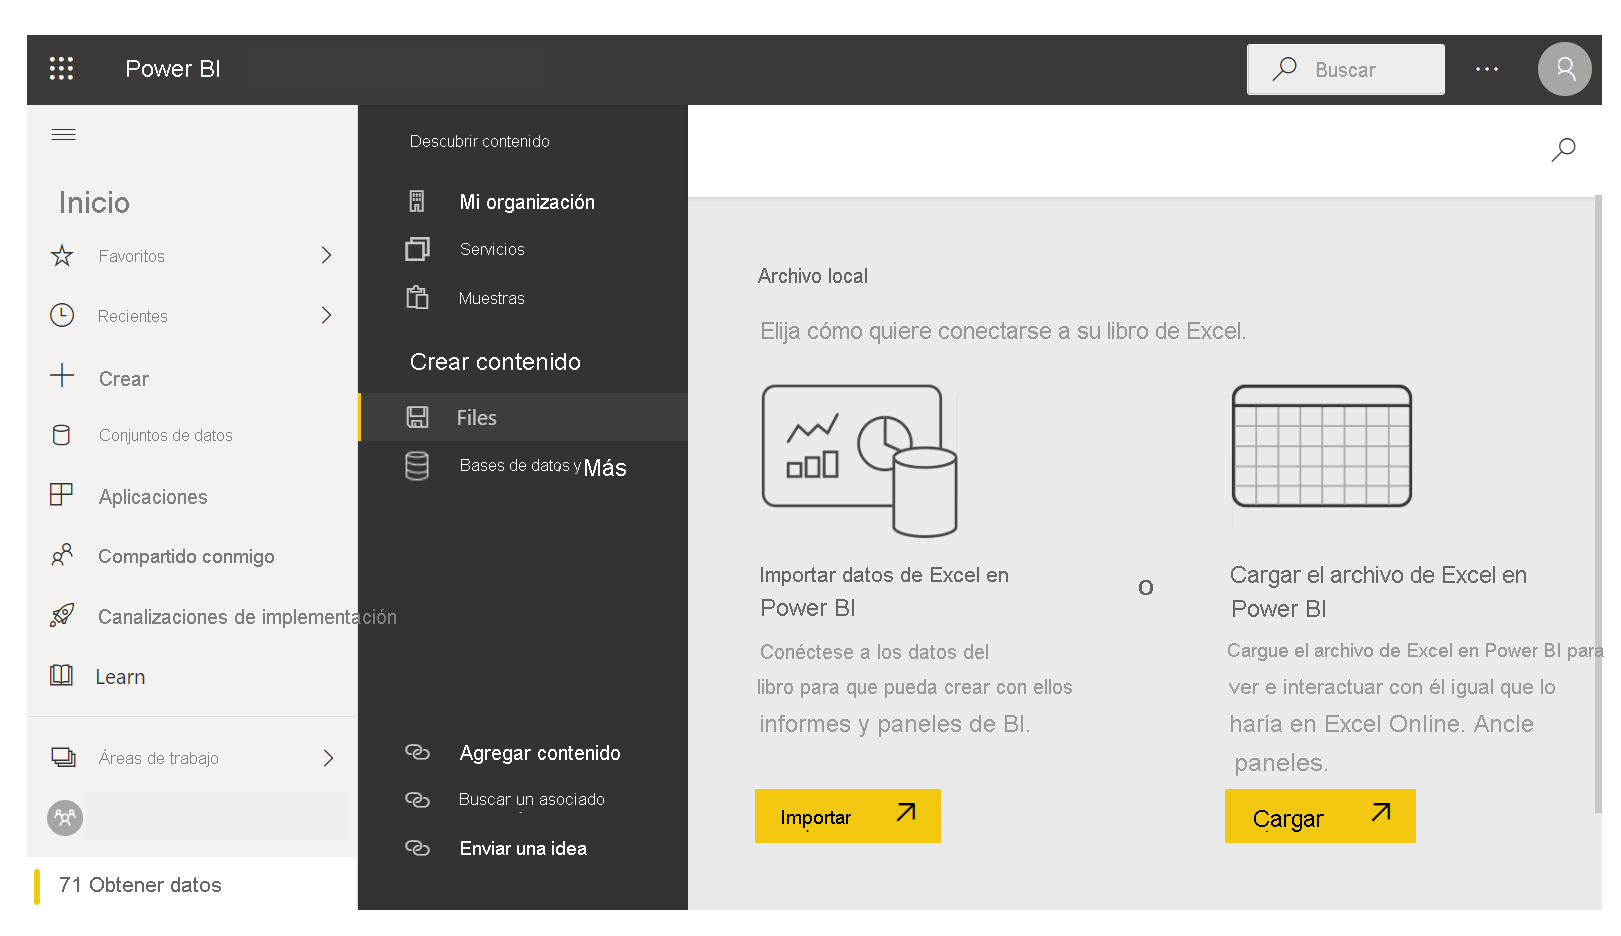Click the Crear plus icon

click(62, 375)
